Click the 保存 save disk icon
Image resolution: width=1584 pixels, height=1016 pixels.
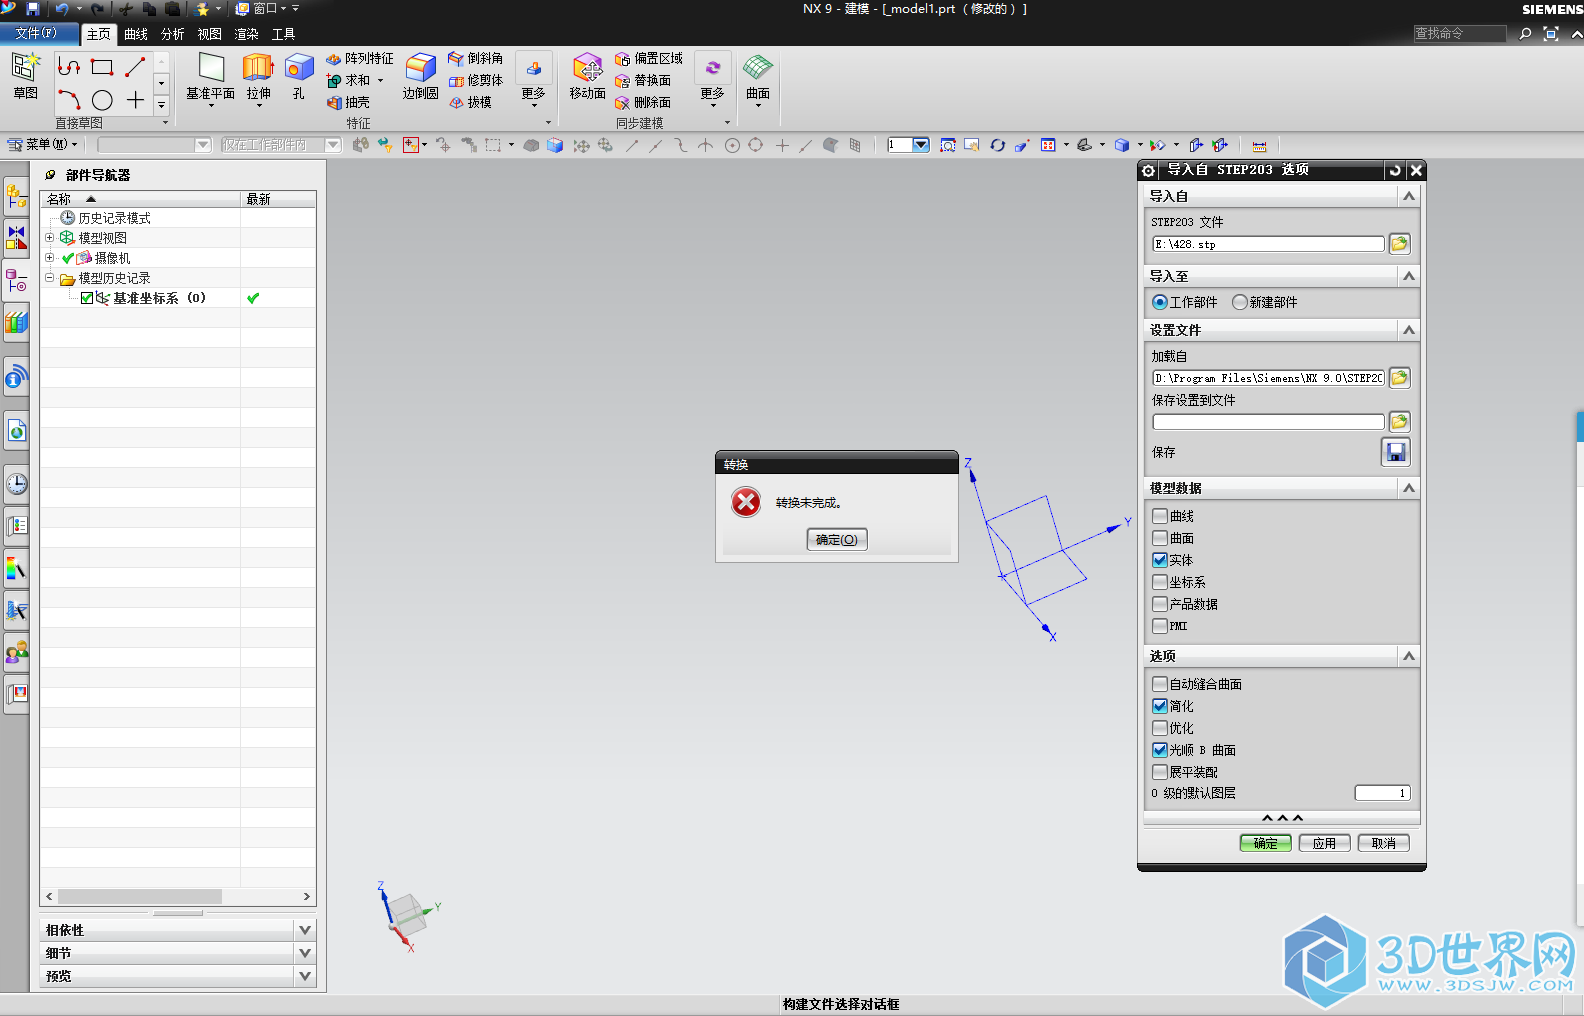click(1396, 452)
